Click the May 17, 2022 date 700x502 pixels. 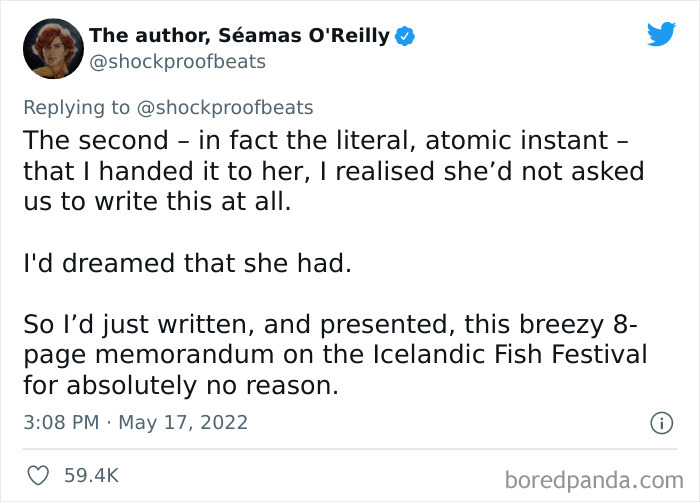pyautogui.click(x=183, y=423)
